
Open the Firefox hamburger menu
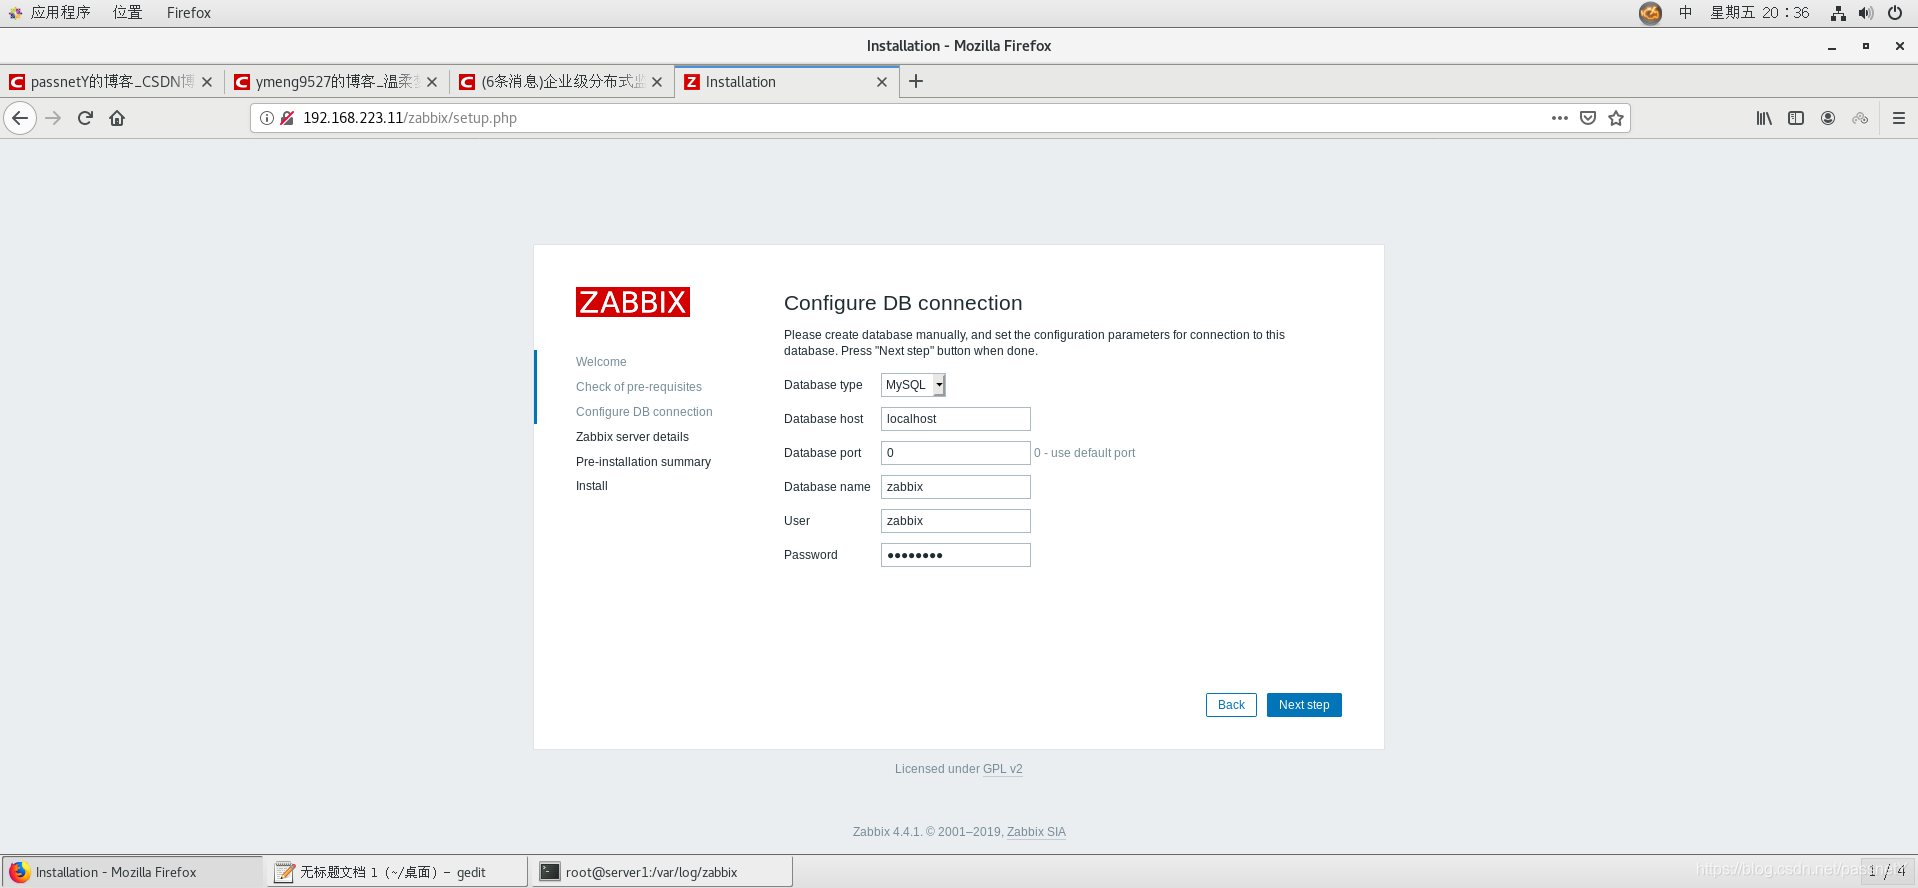click(1899, 118)
